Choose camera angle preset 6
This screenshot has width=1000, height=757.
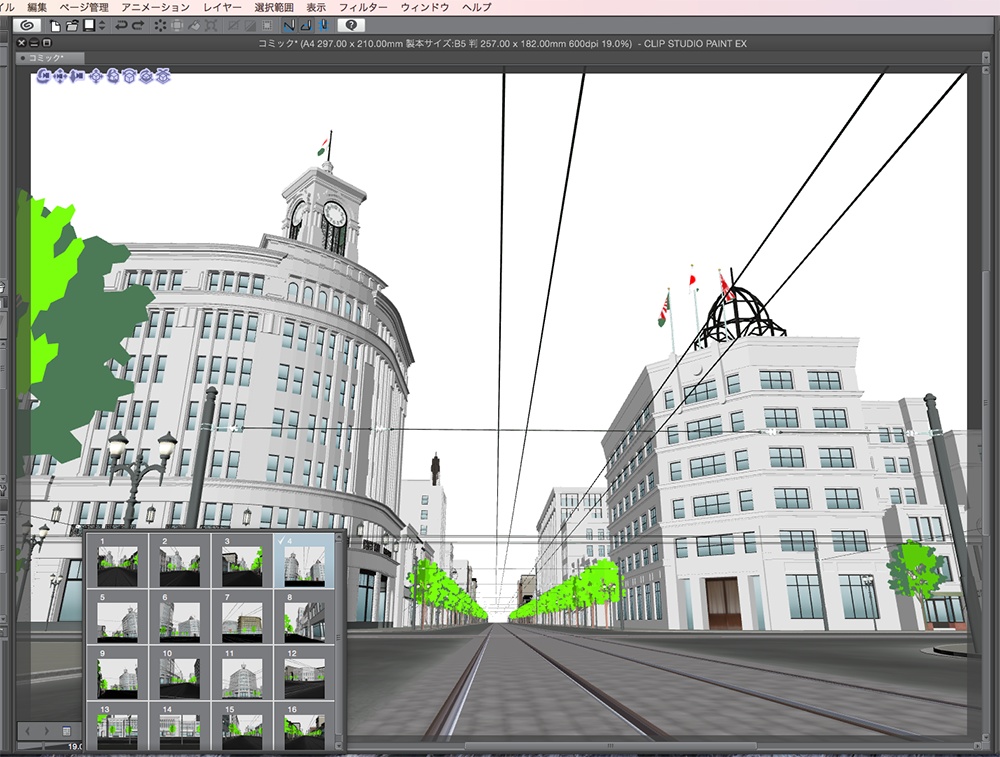coord(180,617)
